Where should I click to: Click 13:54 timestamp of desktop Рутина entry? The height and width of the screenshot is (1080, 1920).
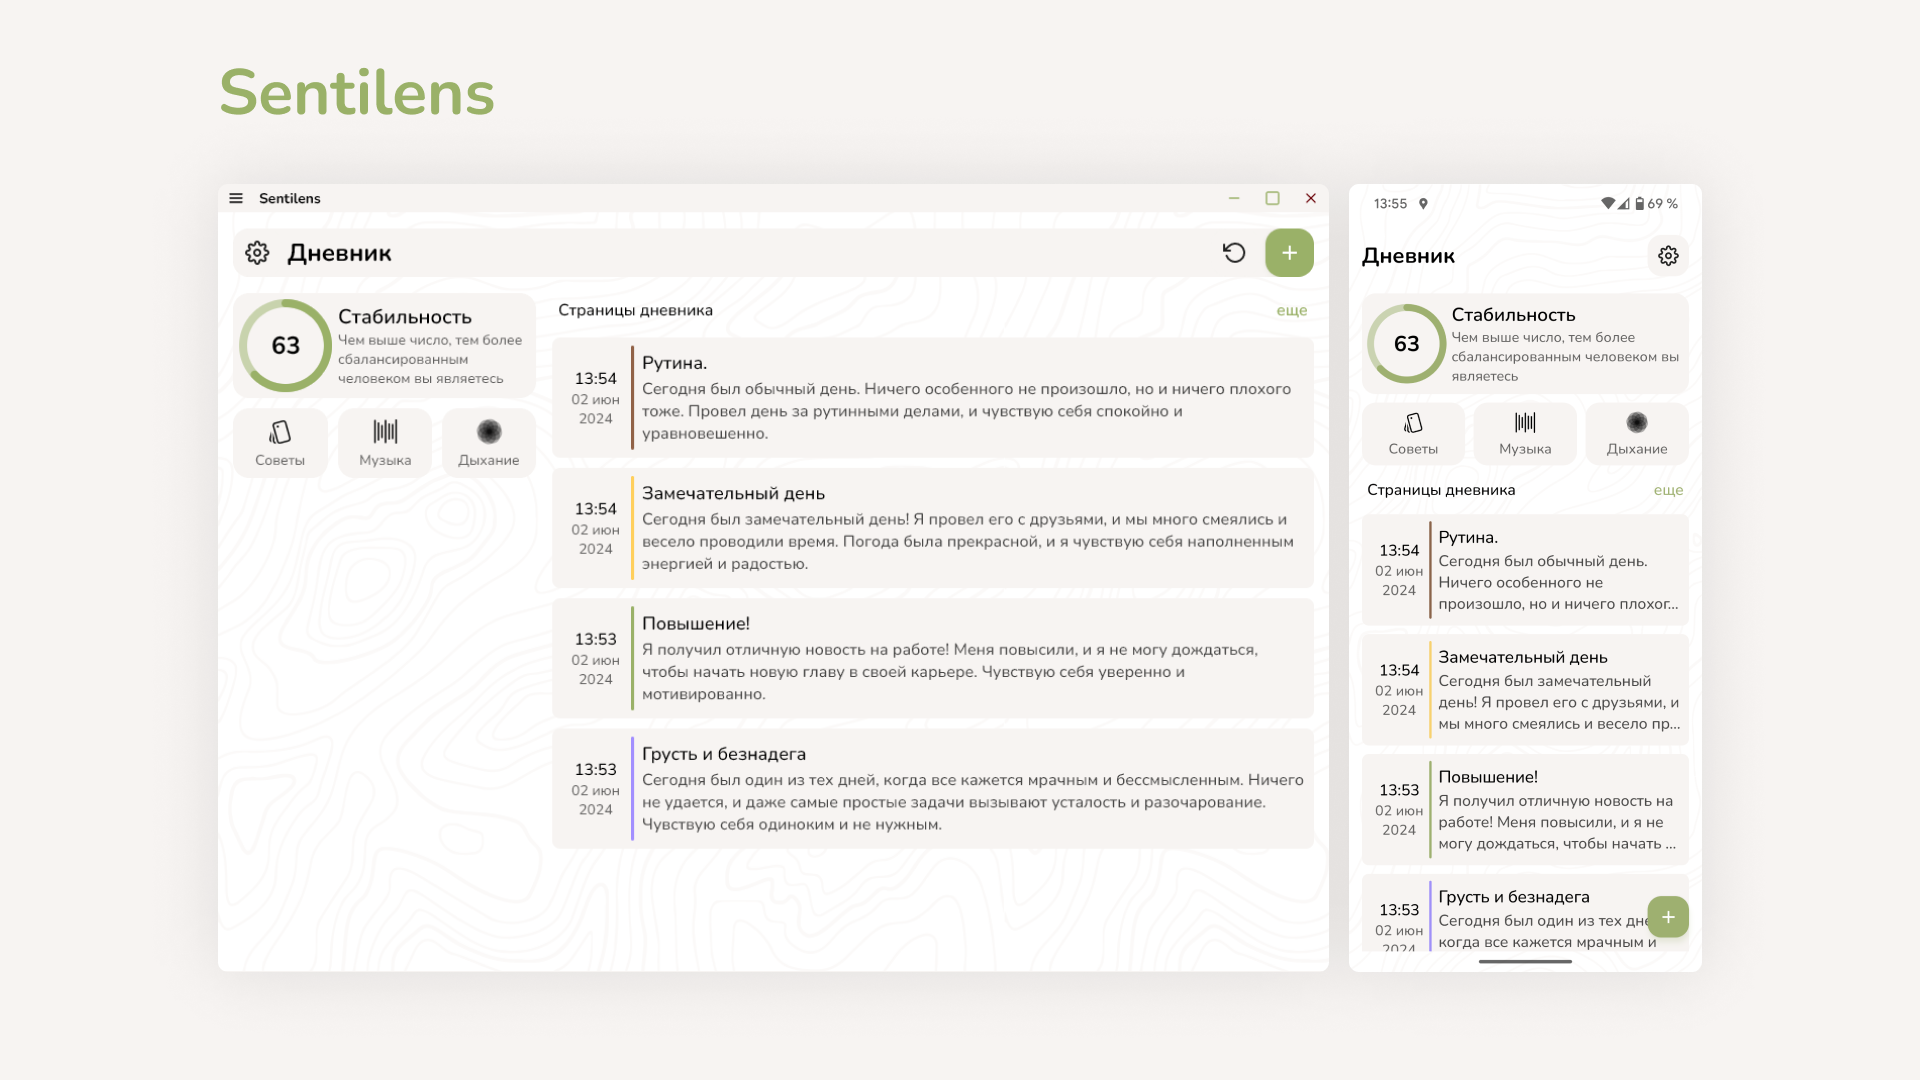click(x=595, y=378)
